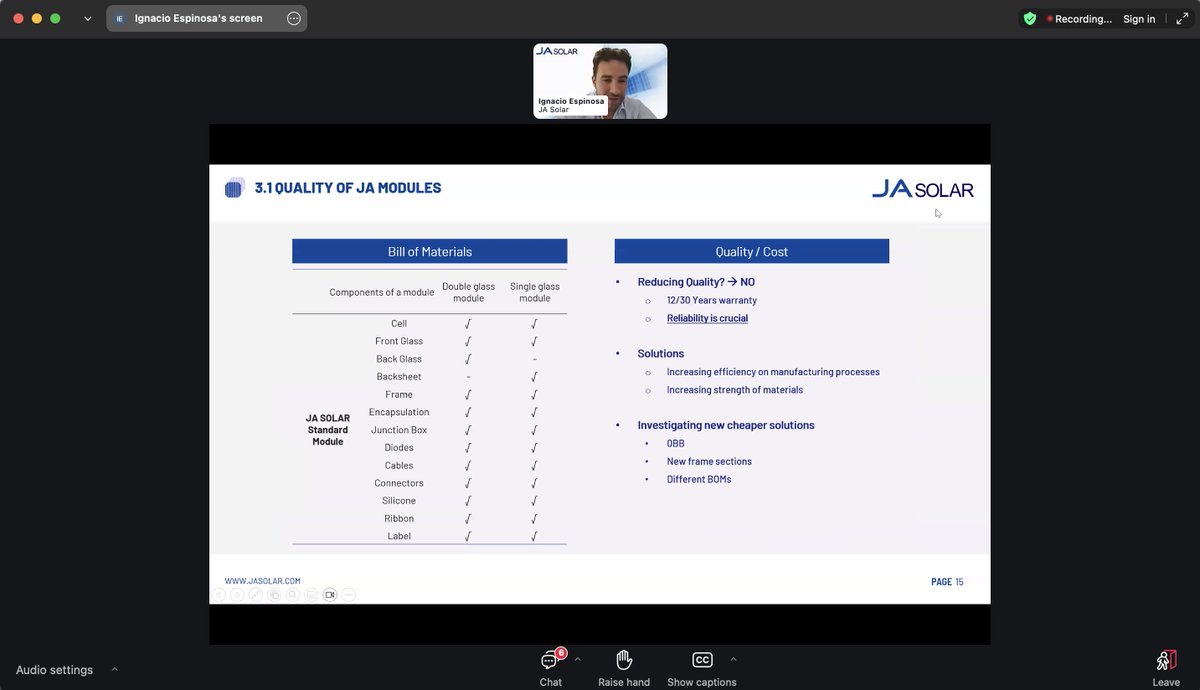The image size is (1200, 690).
Task: Click Ignacio Espinosa's video thumbnail
Action: click(600, 81)
